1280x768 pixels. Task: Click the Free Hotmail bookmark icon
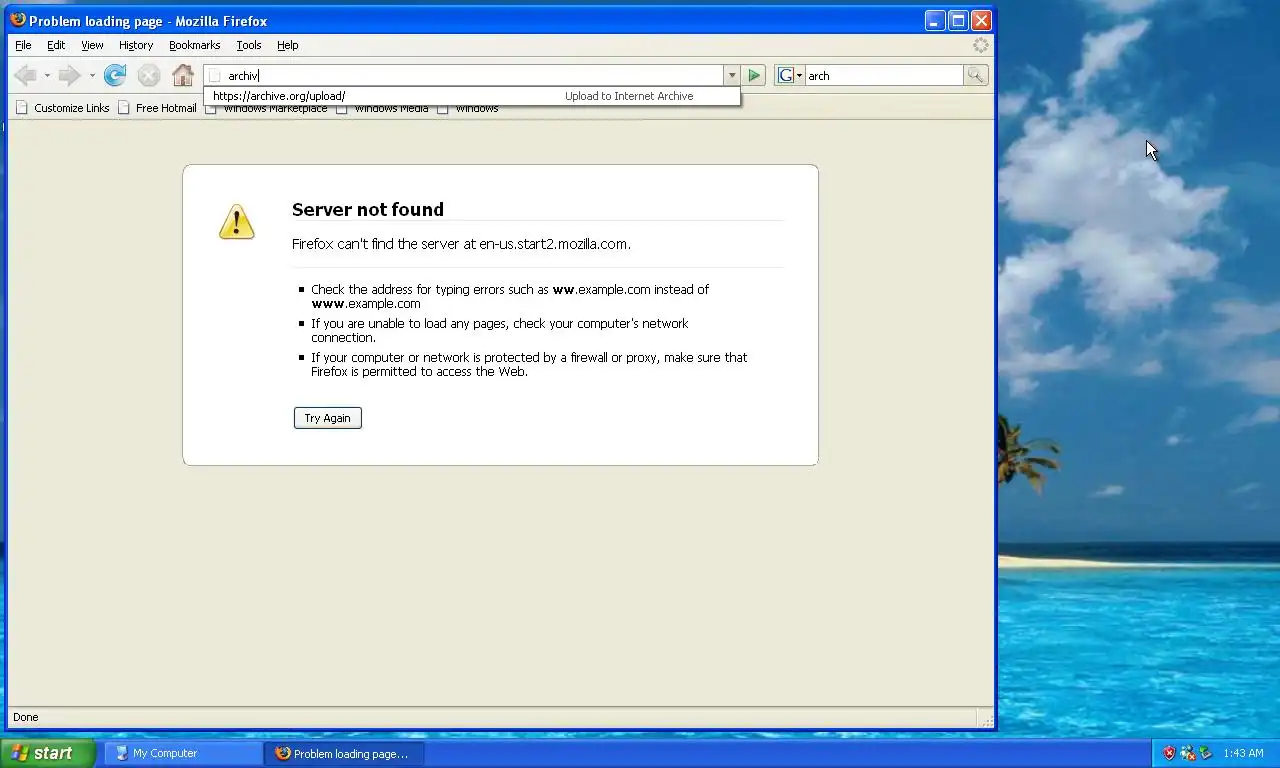(x=124, y=108)
